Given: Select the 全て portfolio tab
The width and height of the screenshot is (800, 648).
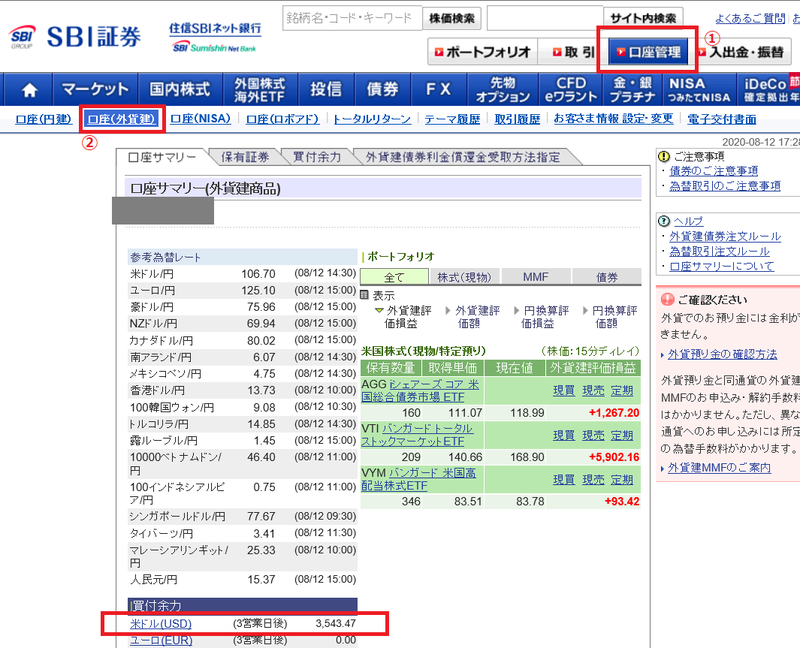Looking at the screenshot, I should [394, 277].
